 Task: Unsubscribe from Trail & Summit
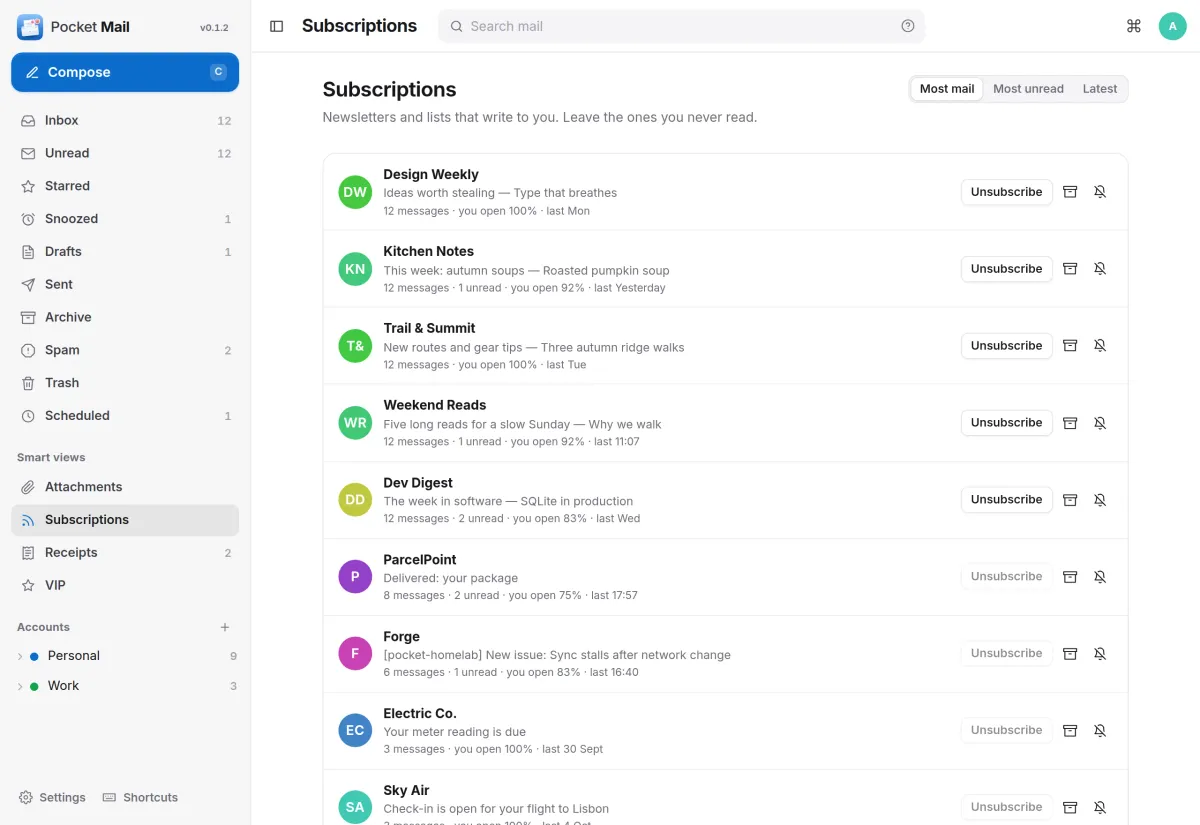click(x=1006, y=346)
